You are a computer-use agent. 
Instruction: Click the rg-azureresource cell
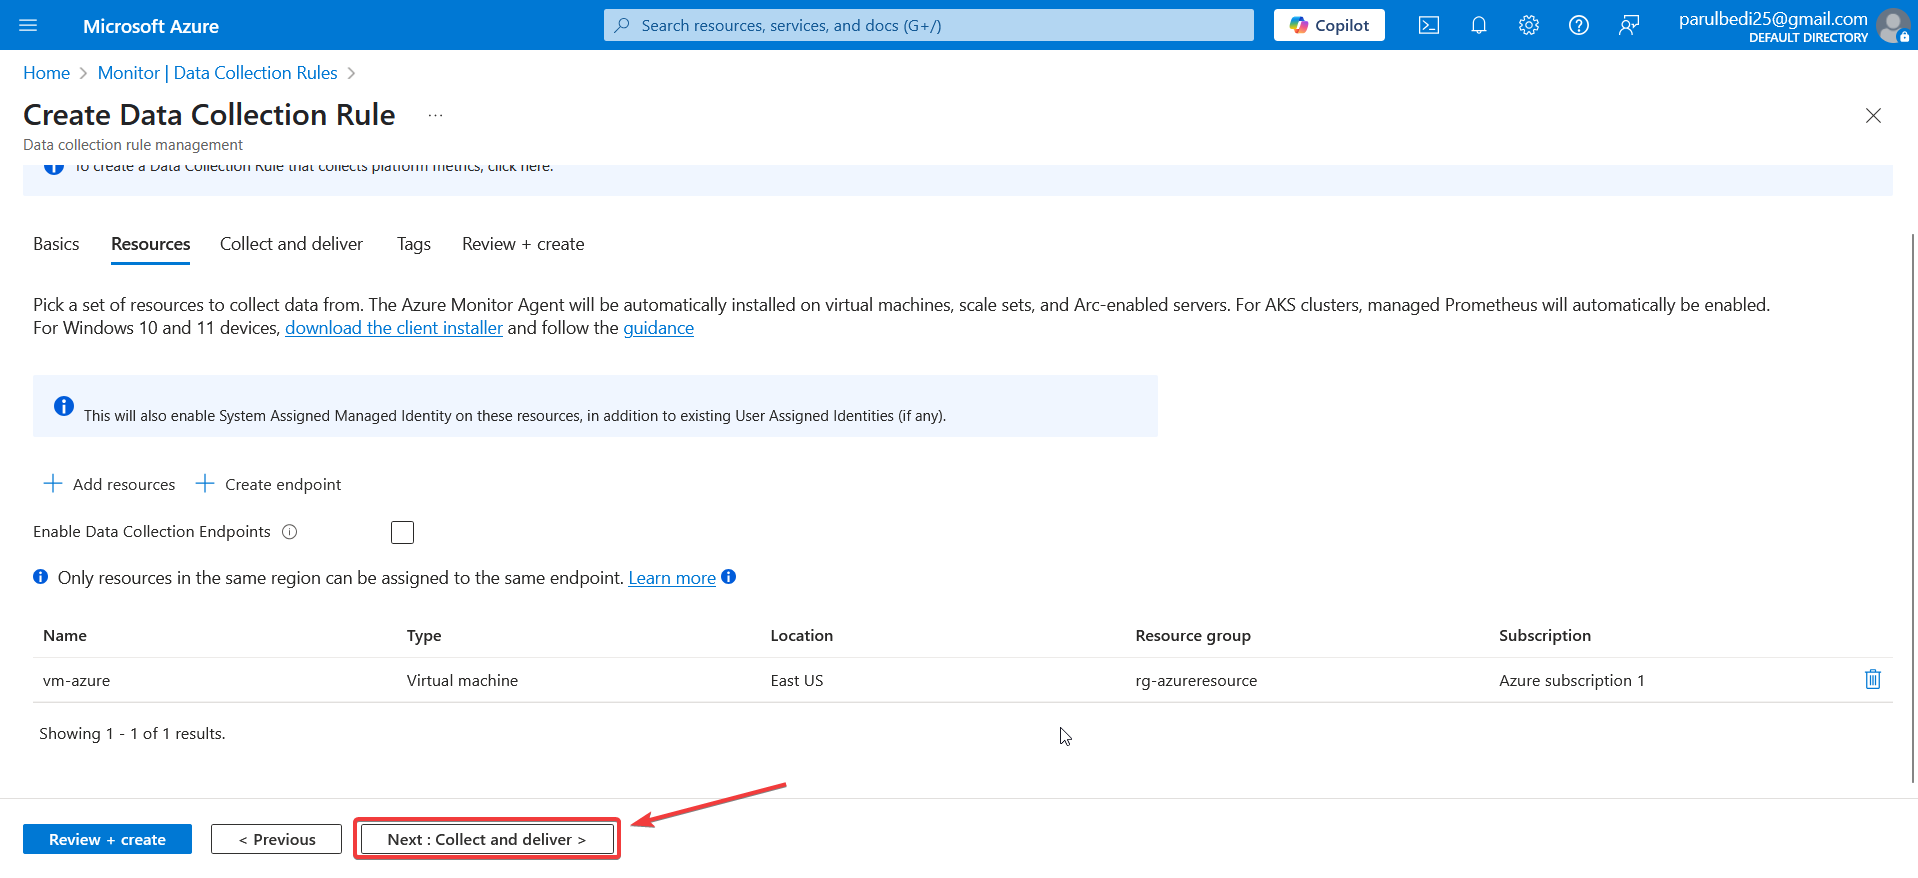[1196, 681]
